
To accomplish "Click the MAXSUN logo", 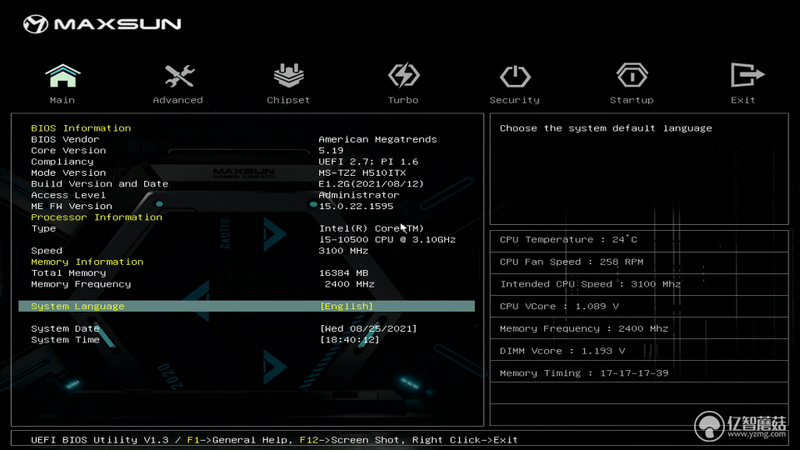I will tap(102, 24).
